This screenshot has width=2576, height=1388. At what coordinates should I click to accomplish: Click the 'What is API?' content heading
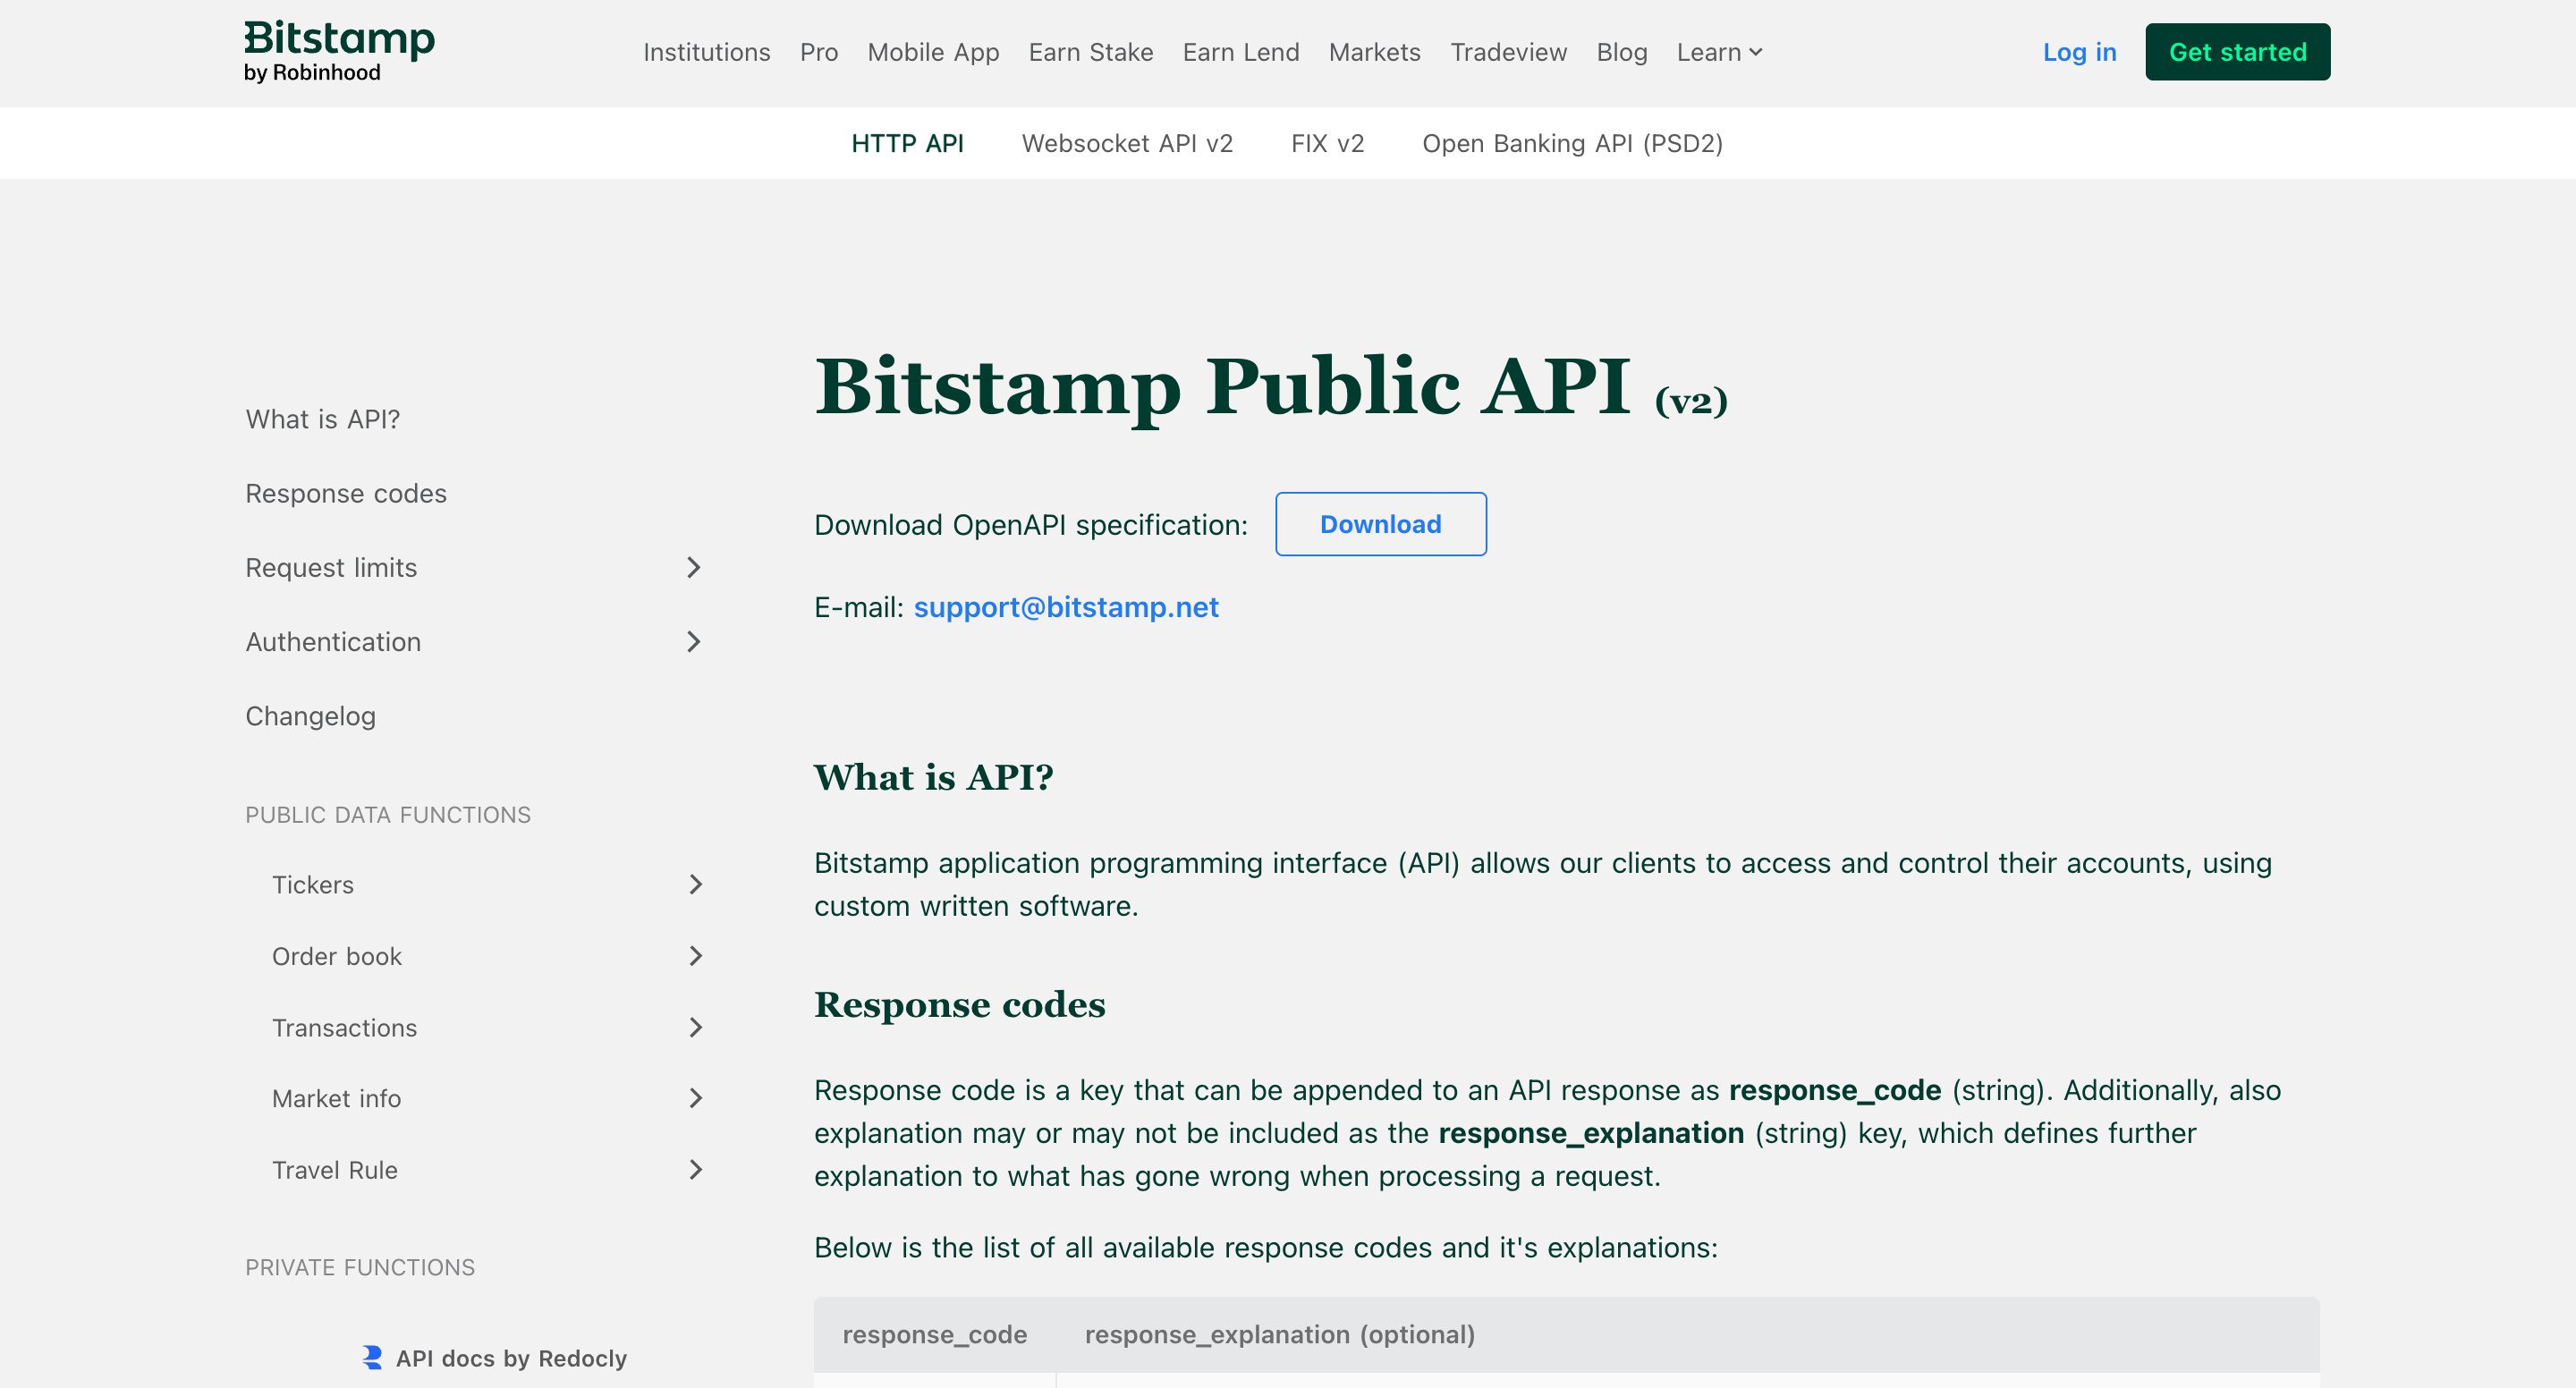pos(933,777)
